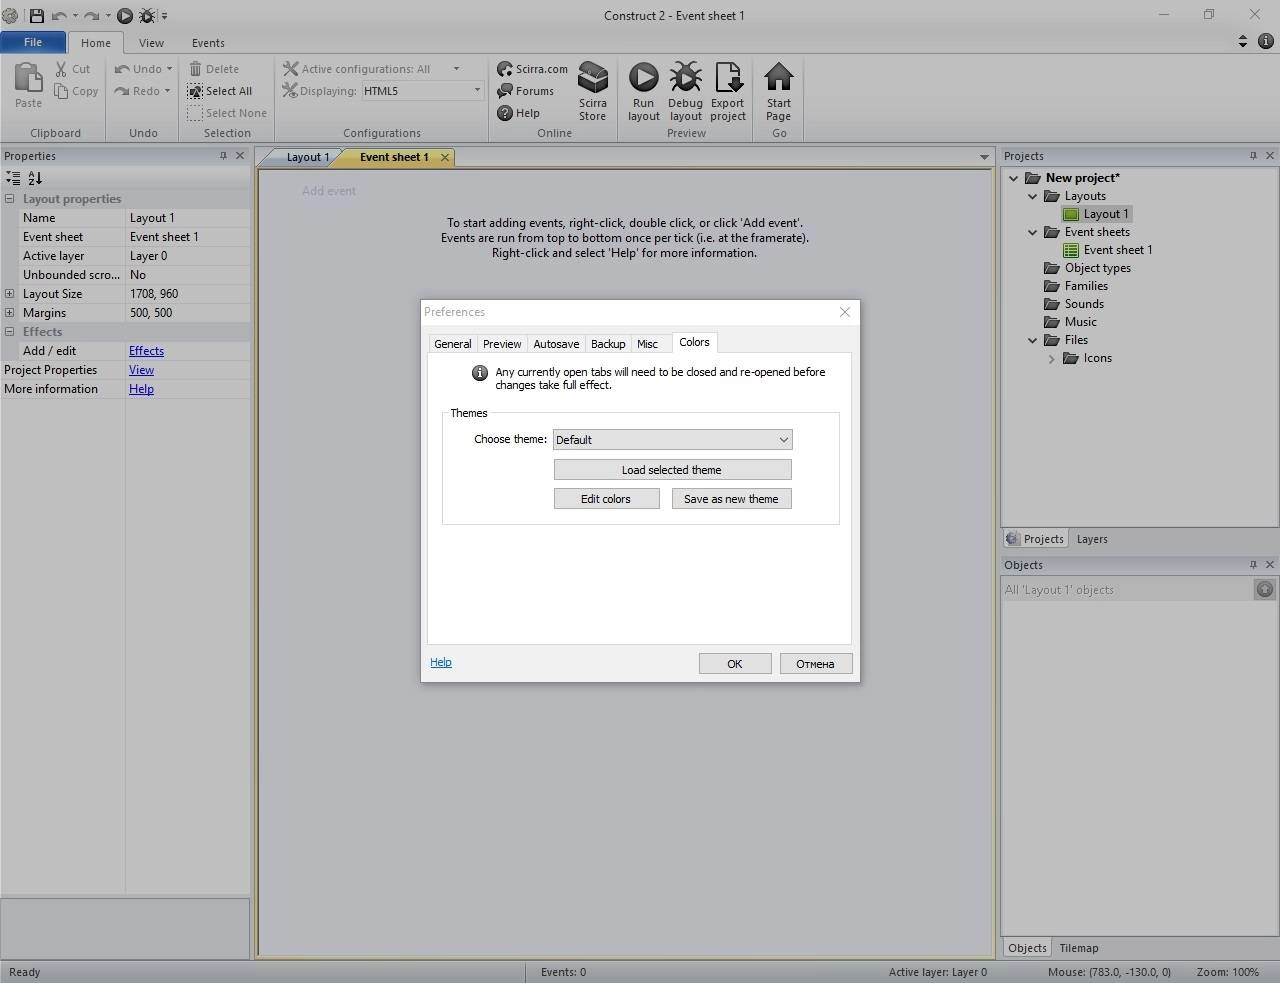Pin the Projects panel
The width and height of the screenshot is (1280, 983).
[x=1253, y=156]
